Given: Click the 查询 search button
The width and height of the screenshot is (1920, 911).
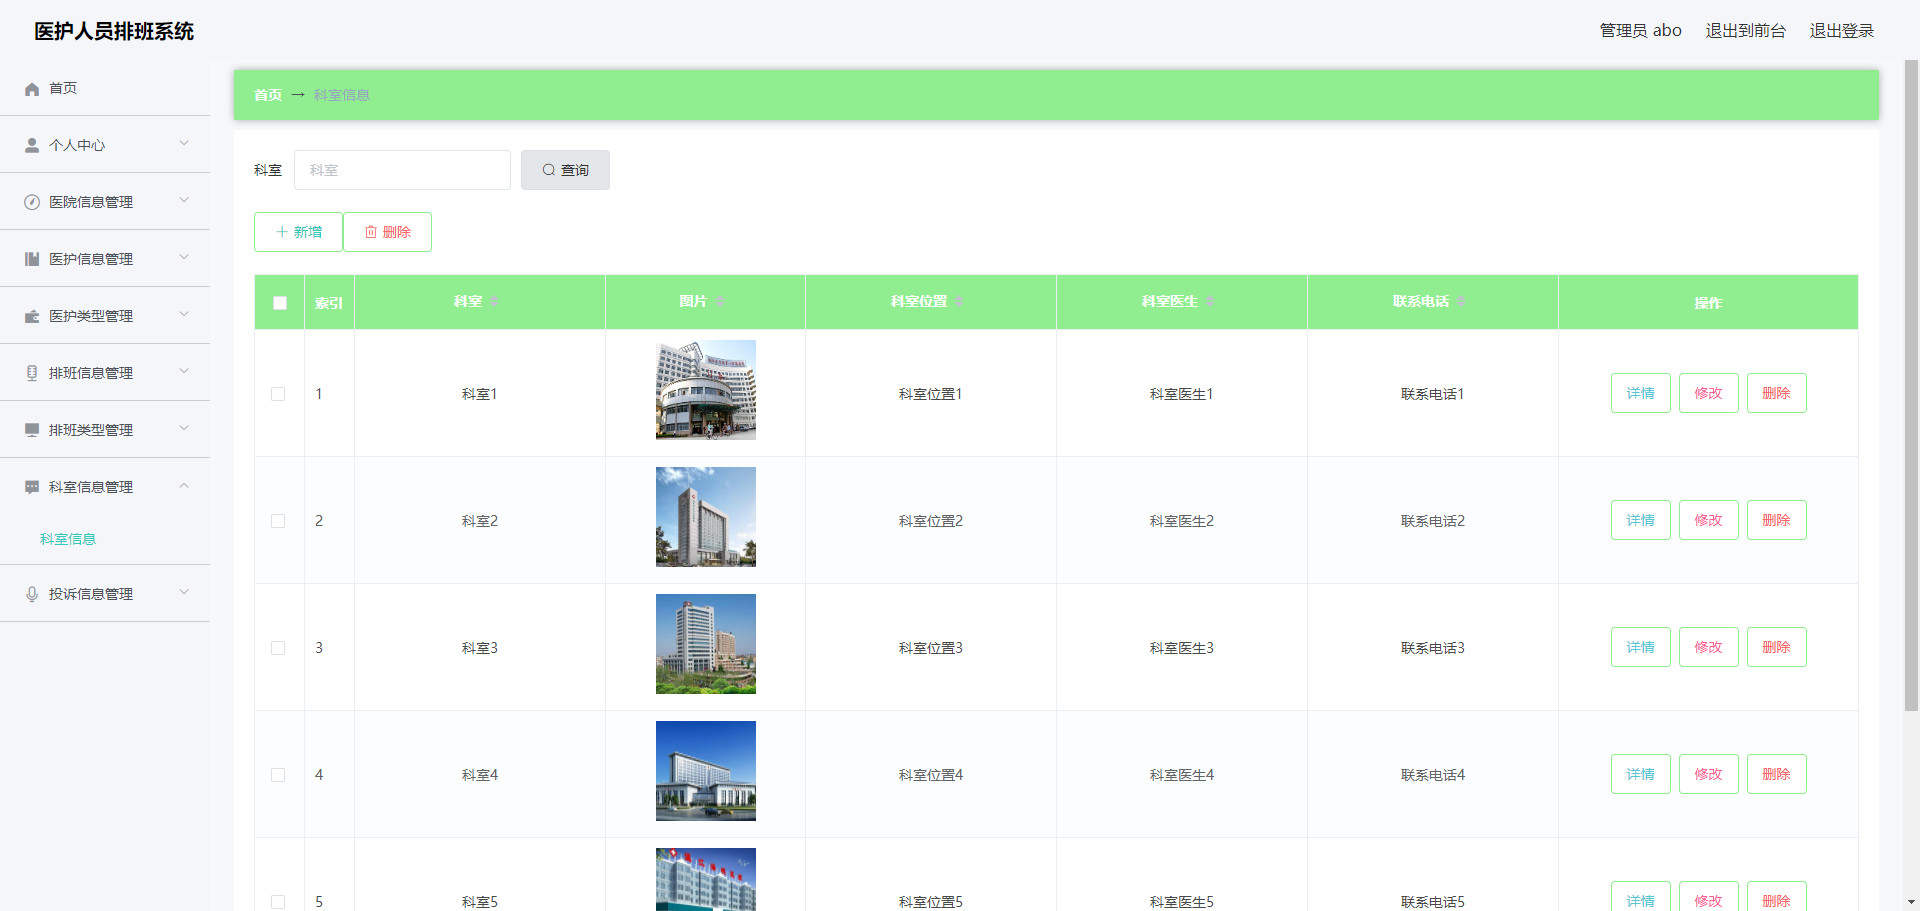Looking at the screenshot, I should (565, 170).
